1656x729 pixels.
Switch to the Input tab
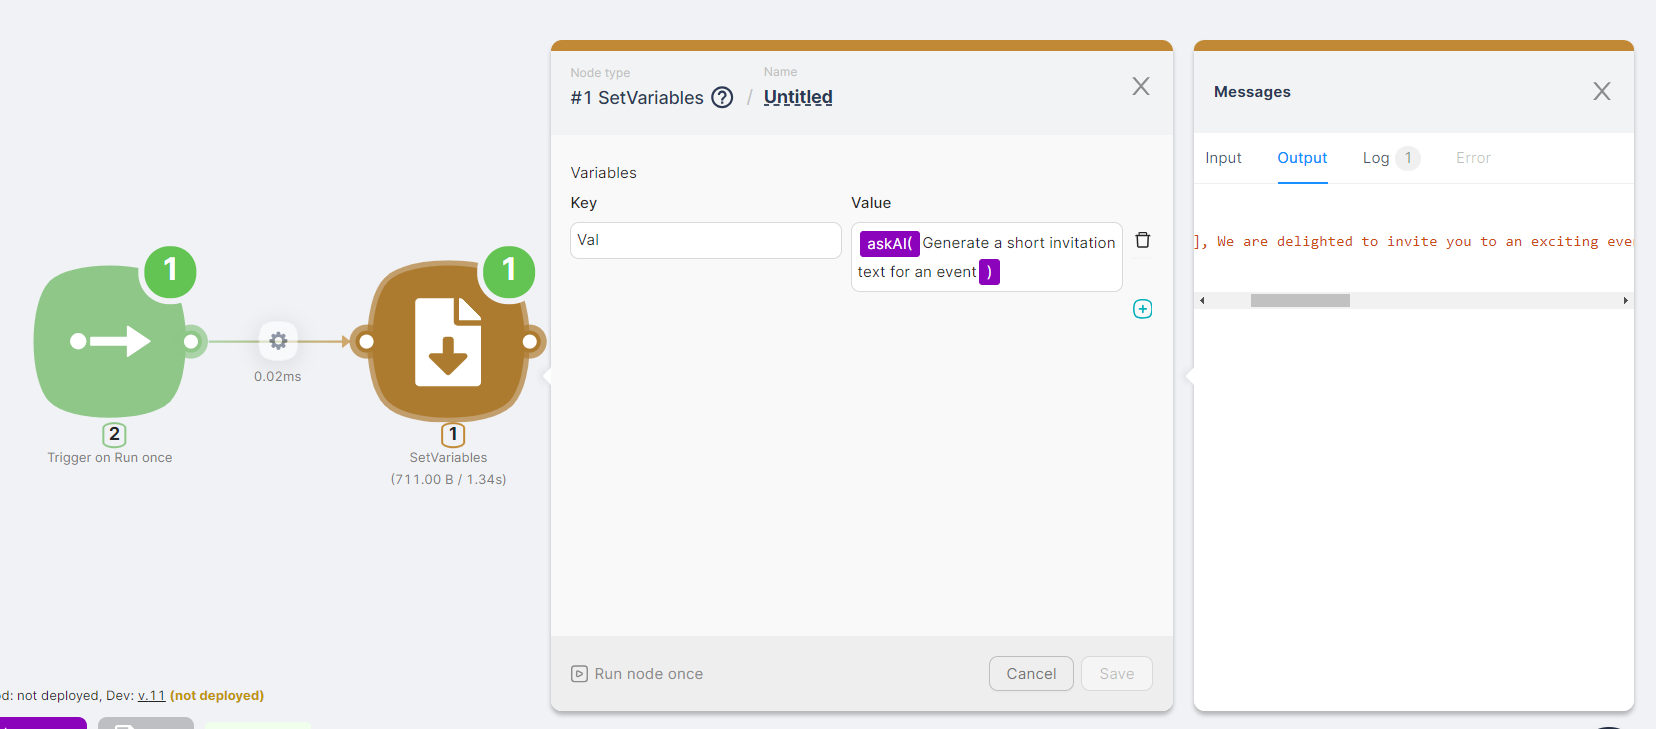tap(1223, 158)
